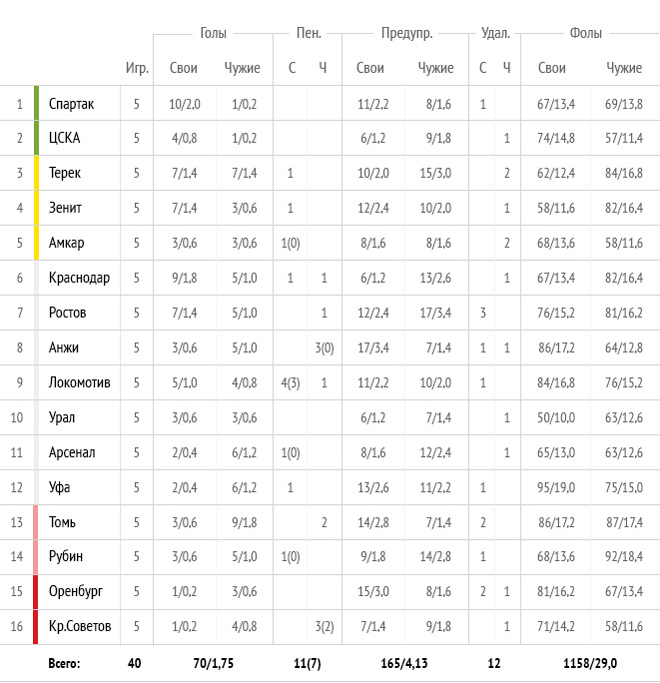Click Уфа's own fouls value 95/19,0
Image resolution: width=660 pixels, height=683 pixels.
pos(556,487)
